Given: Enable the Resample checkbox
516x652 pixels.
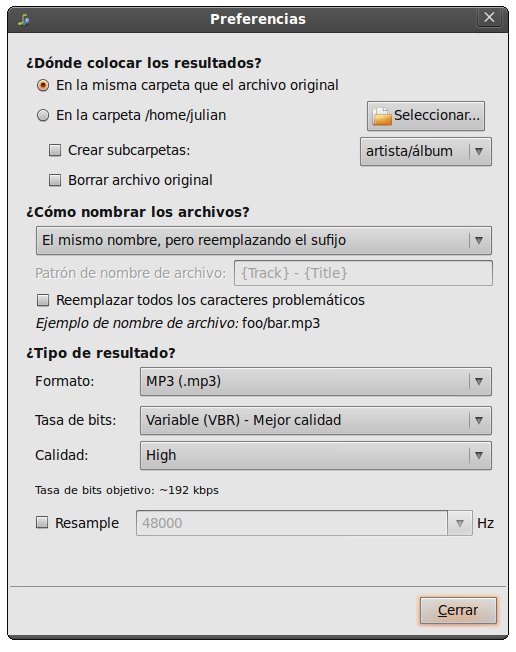Looking at the screenshot, I should point(42,523).
